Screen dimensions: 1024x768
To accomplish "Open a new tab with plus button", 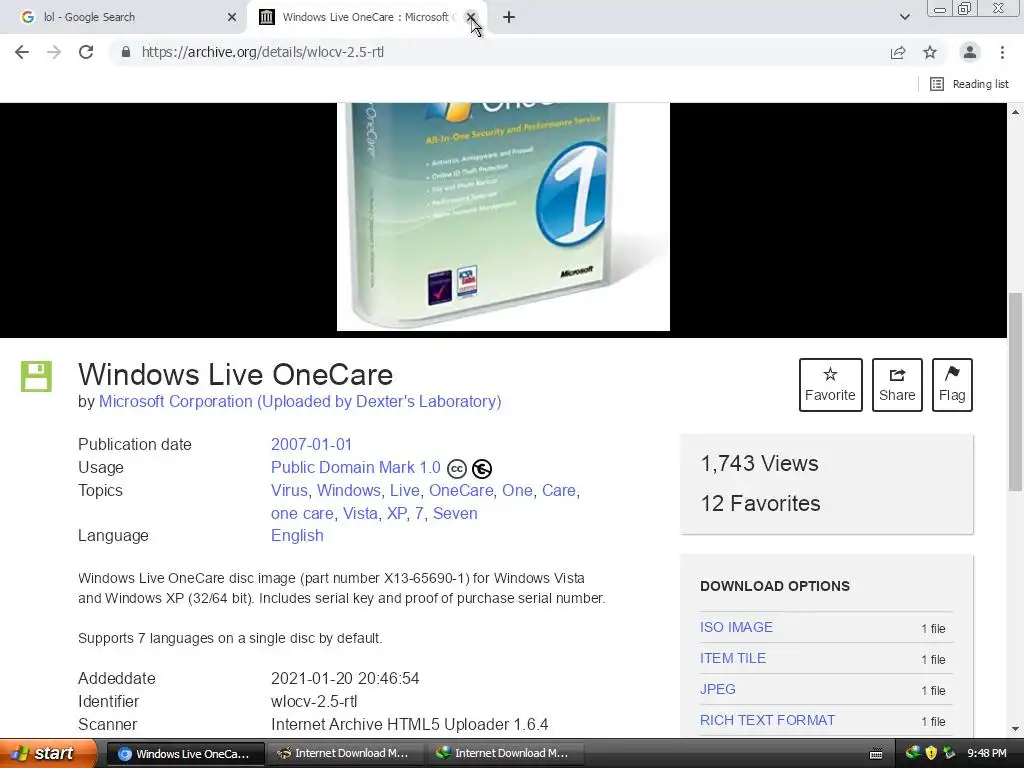I will [509, 17].
